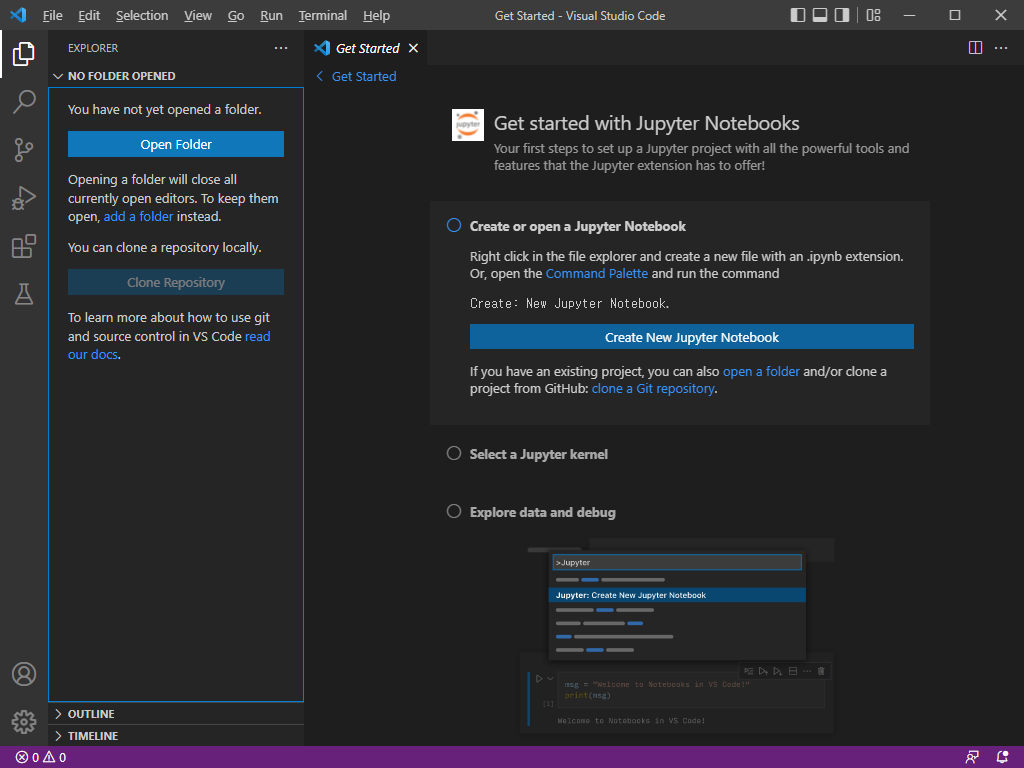Click 'Get started with Jupyter Notebooks' heading

(x=647, y=123)
